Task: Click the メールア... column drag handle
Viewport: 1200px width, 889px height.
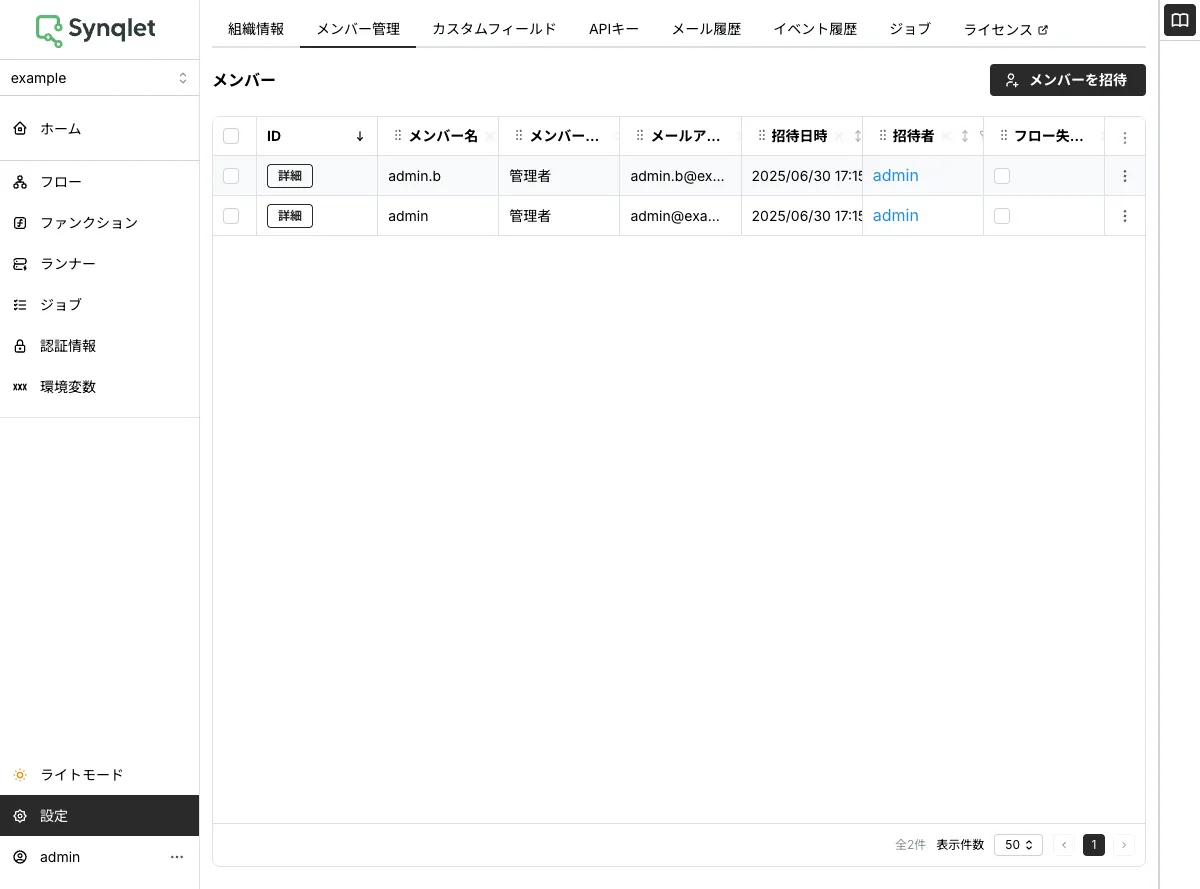Action: tap(640, 136)
